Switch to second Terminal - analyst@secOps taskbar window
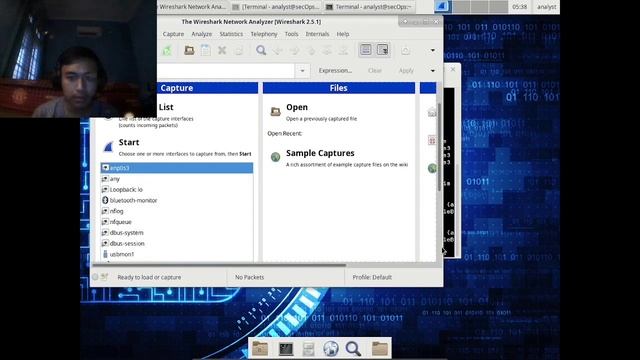Screen dimensions: 640x360 click(370, 7)
